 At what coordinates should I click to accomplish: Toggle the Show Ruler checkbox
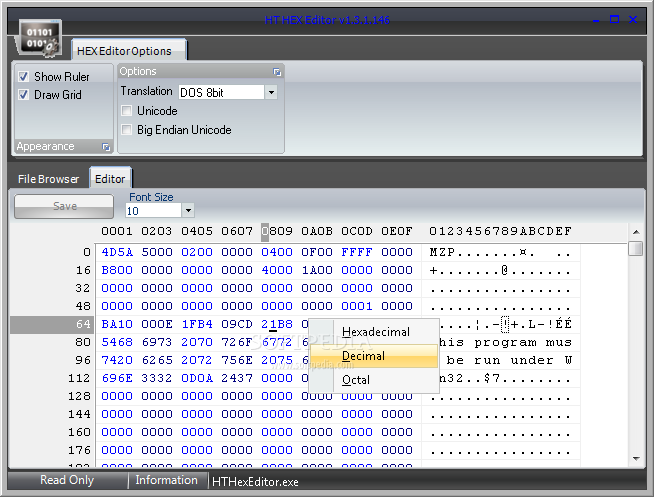[x=23, y=77]
